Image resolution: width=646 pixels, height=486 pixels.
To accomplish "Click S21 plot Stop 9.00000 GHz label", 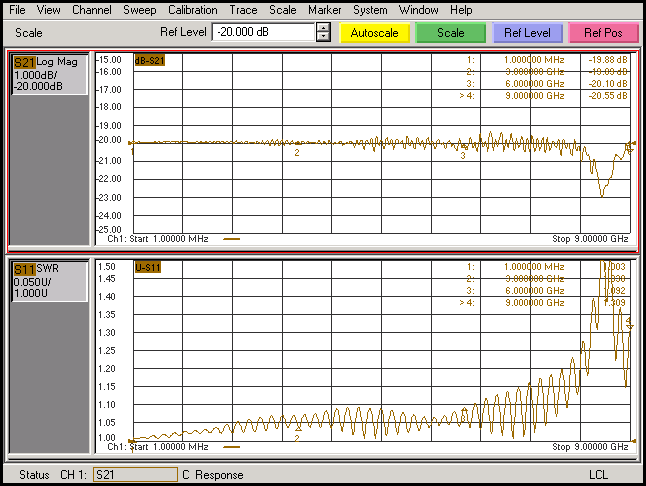I will pos(590,239).
